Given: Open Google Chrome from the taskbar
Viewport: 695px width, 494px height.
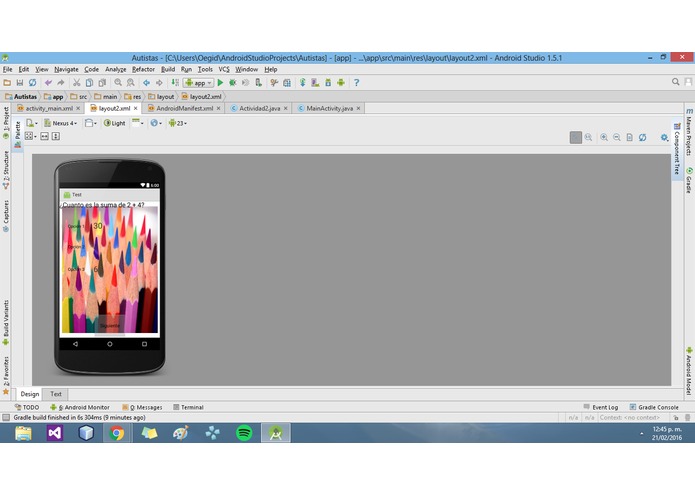Looking at the screenshot, I should coord(117,433).
